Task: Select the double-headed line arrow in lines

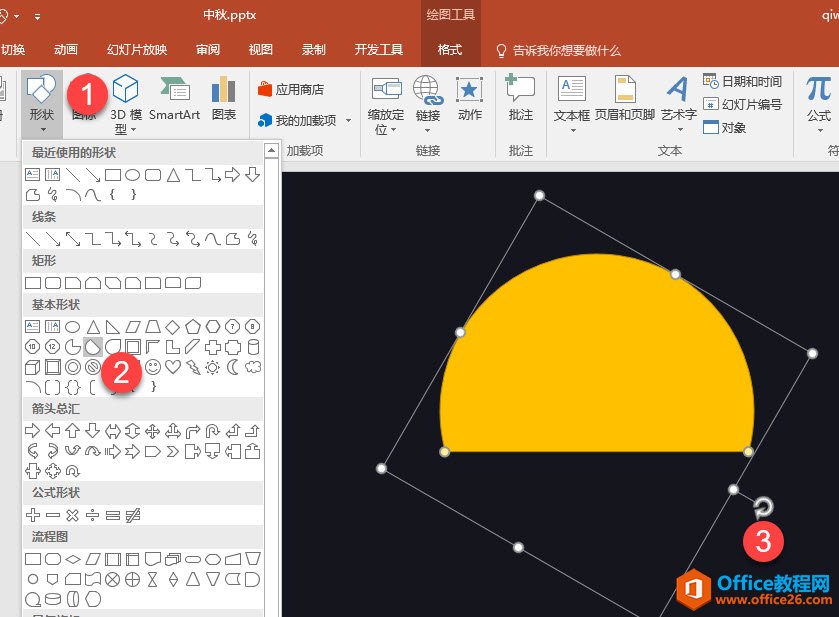Action: 73,239
